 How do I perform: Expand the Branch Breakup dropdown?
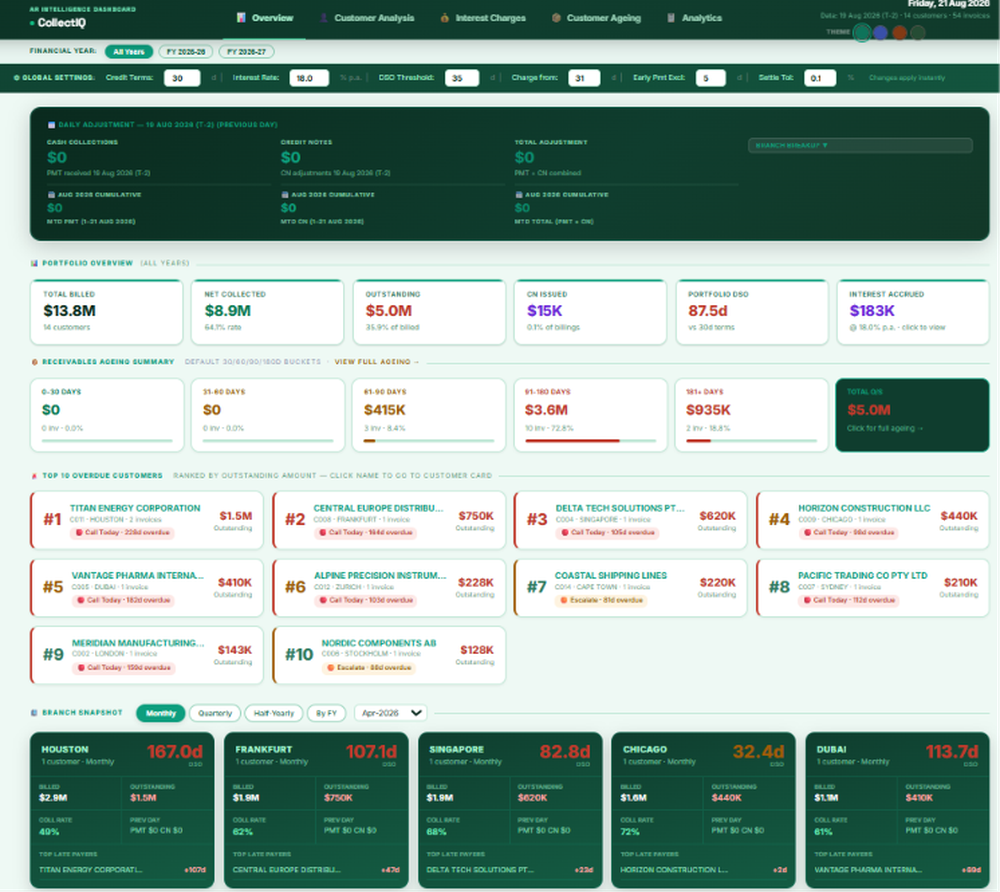[x=860, y=145]
